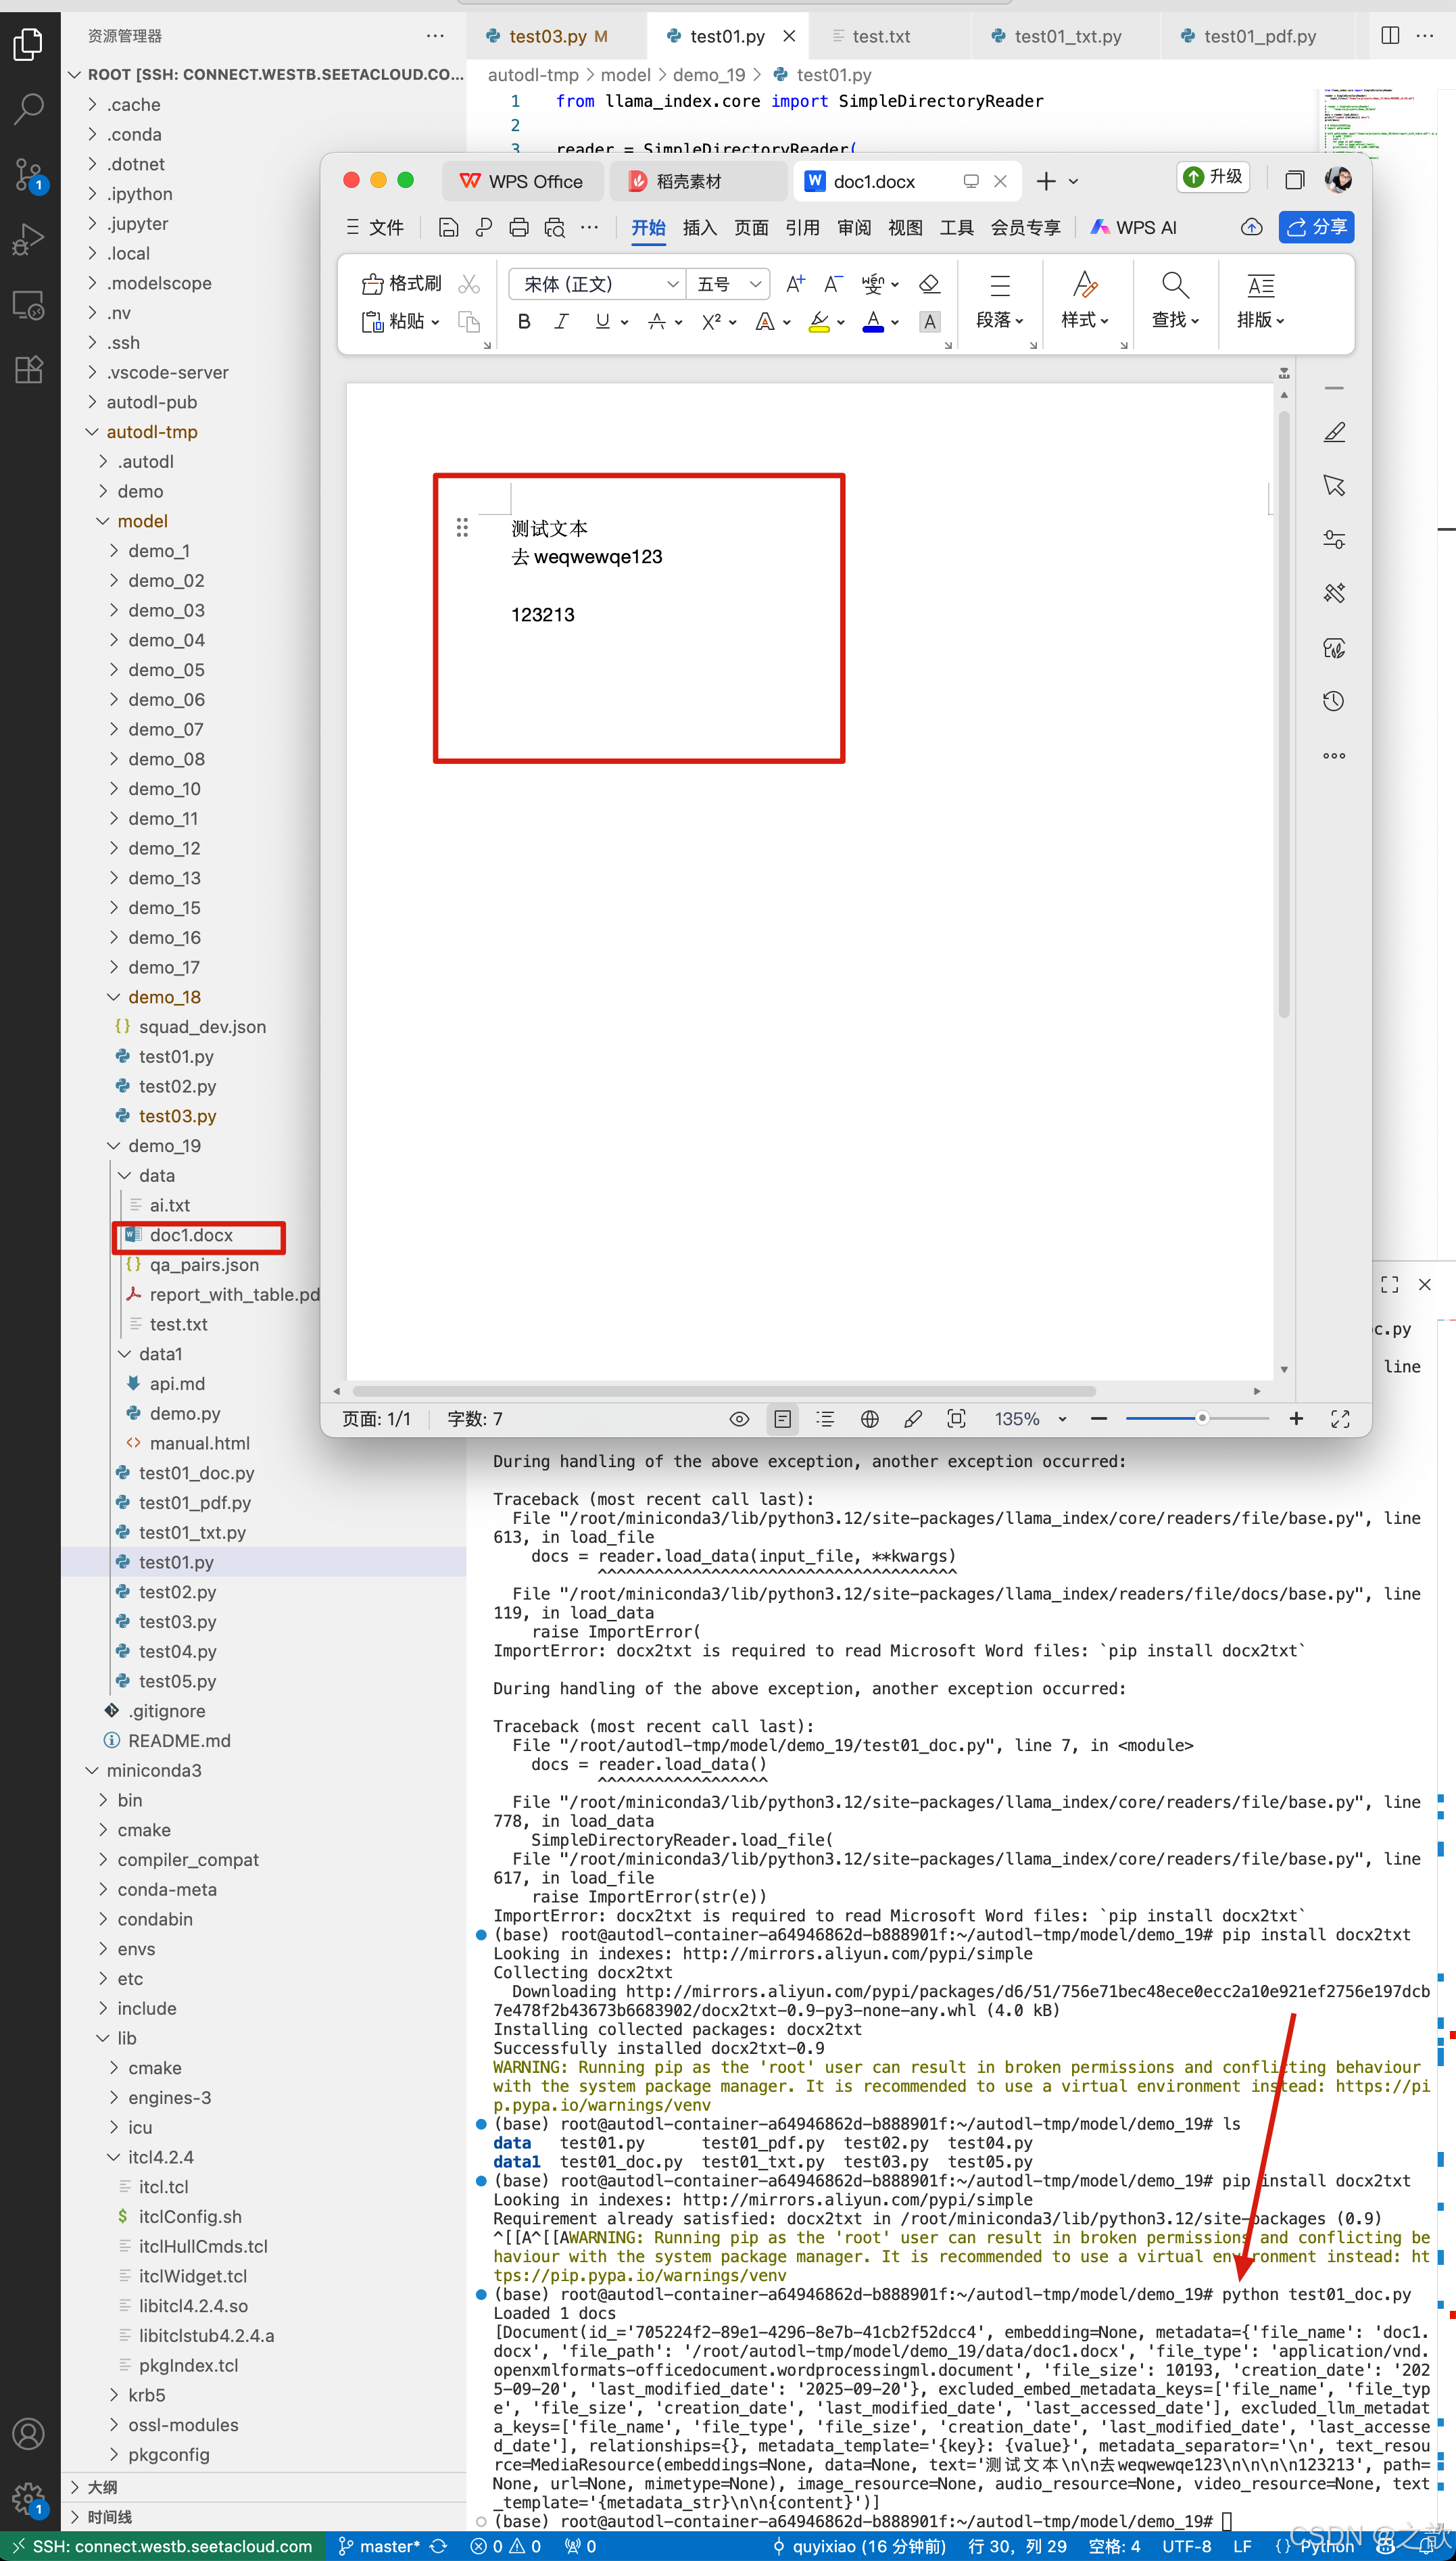The height and width of the screenshot is (2561, 1456).
Task: Enter WPS fullscreen mode icon
Action: (x=1340, y=1419)
